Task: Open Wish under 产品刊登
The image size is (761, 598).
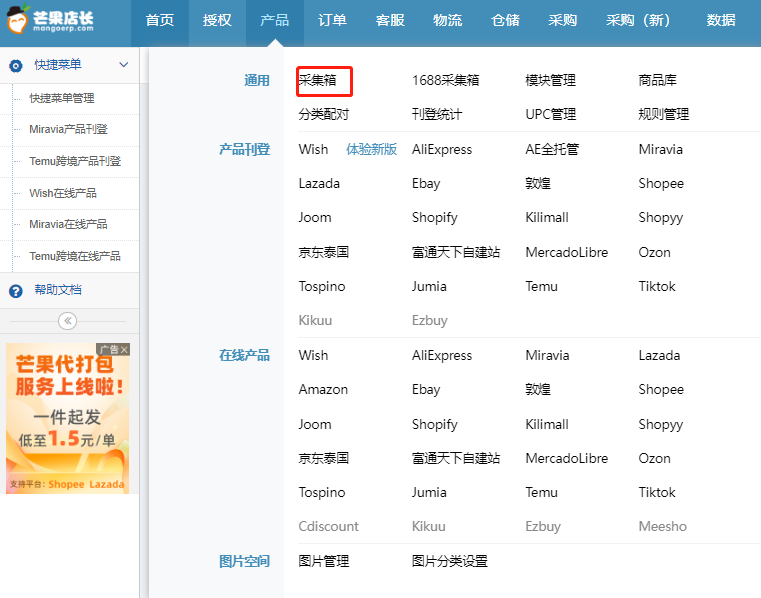Action: coord(314,149)
